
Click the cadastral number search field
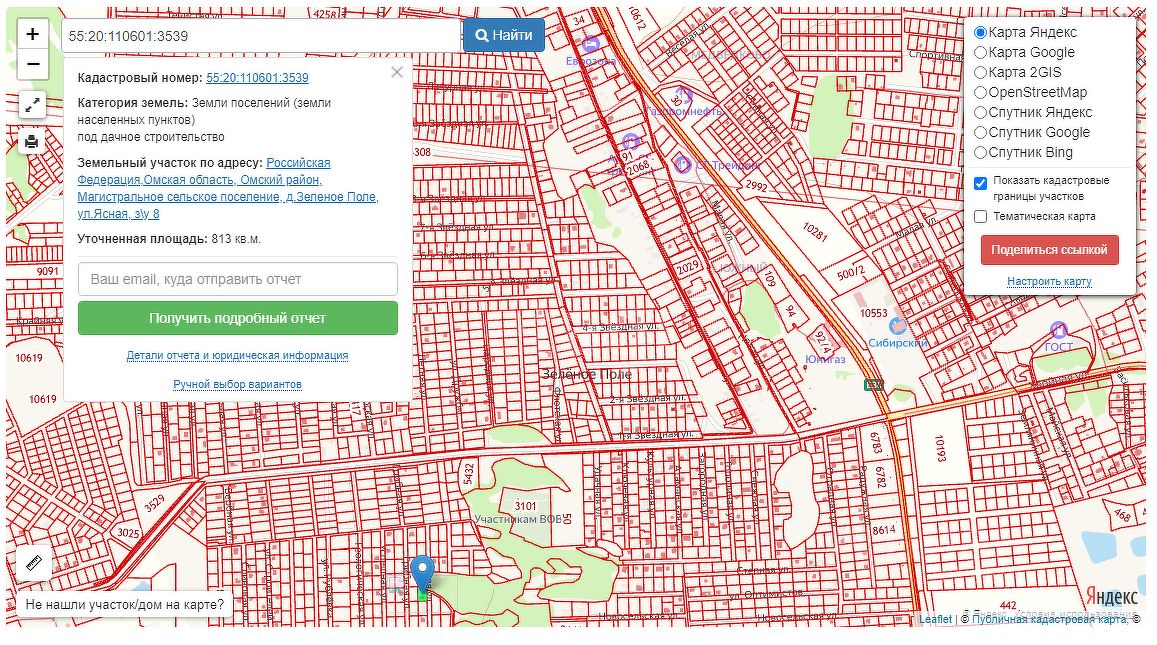click(x=261, y=35)
